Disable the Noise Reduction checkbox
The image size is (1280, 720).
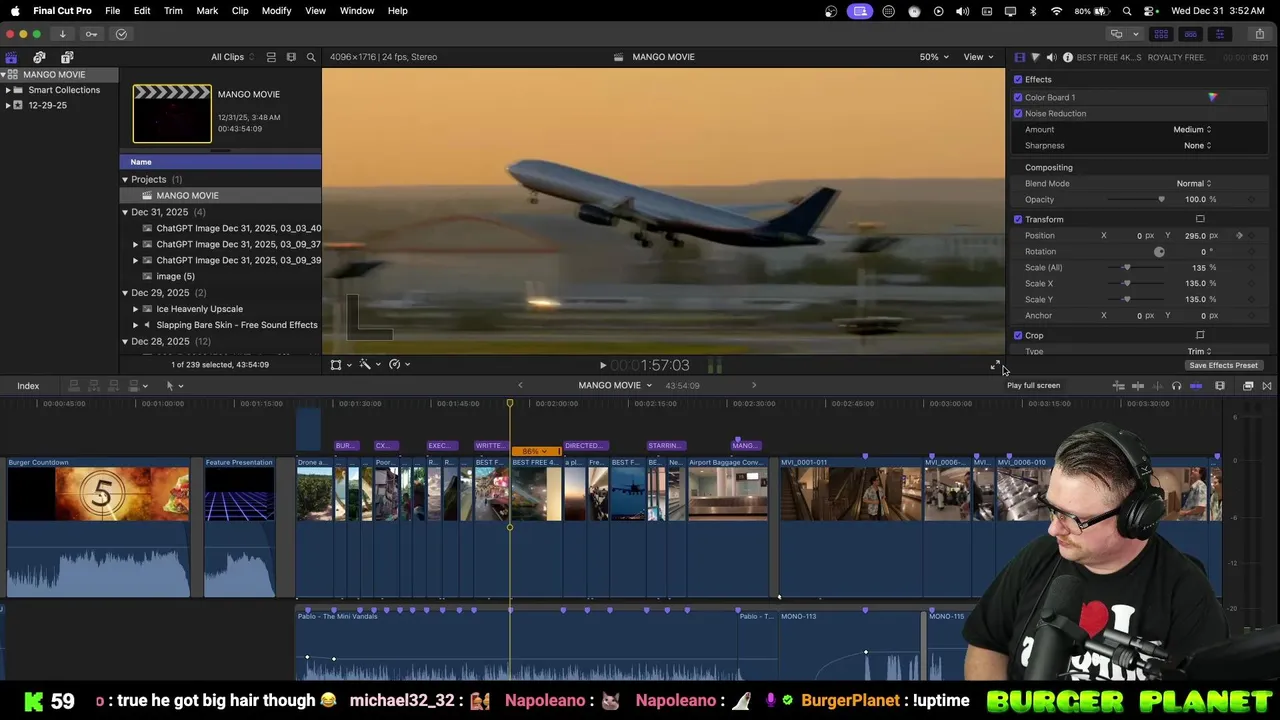click(x=1018, y=113)
